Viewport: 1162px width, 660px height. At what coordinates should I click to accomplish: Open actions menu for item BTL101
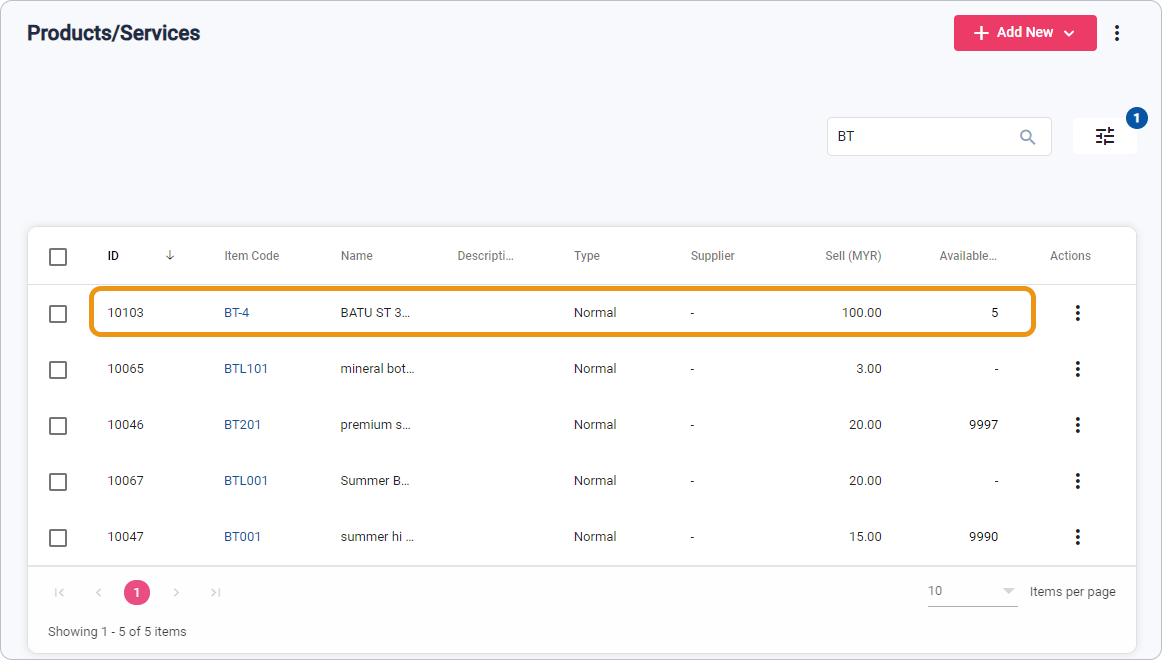[x=1078, y=369]
